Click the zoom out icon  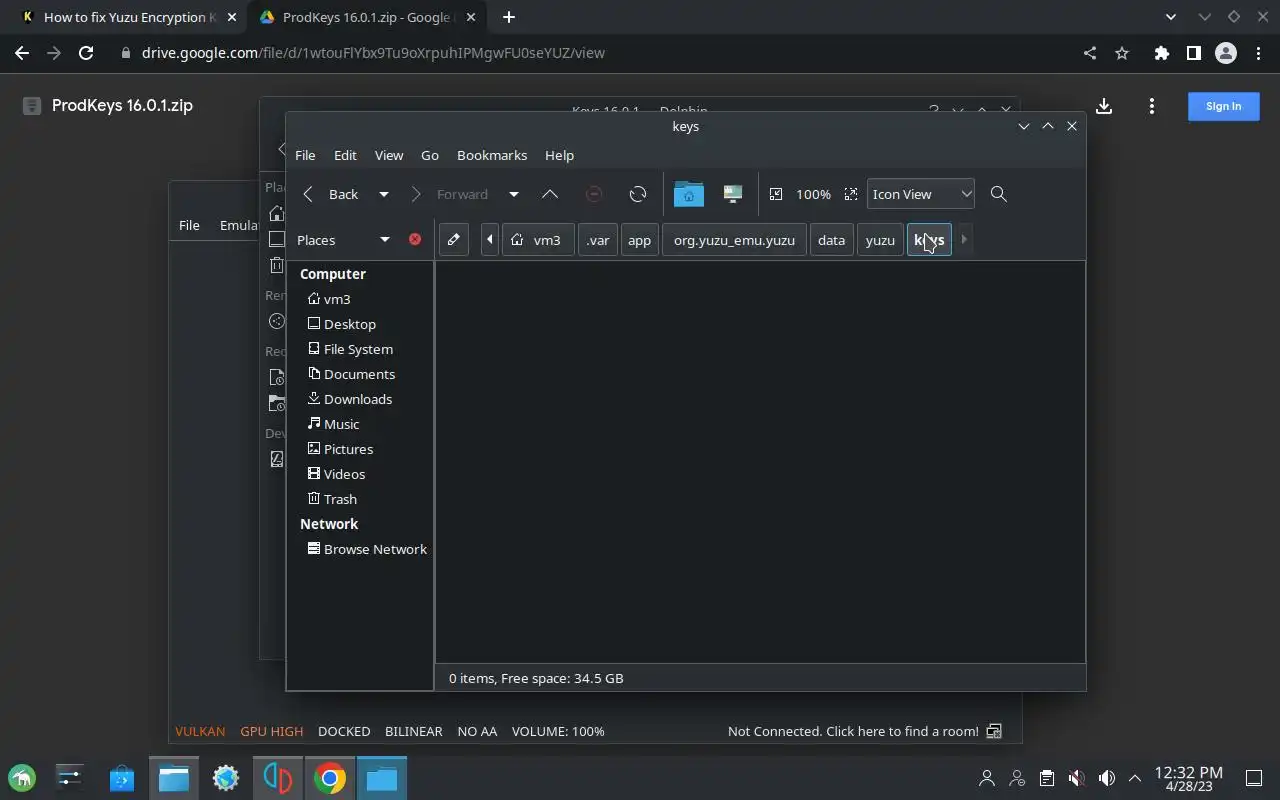click(776, 194)
